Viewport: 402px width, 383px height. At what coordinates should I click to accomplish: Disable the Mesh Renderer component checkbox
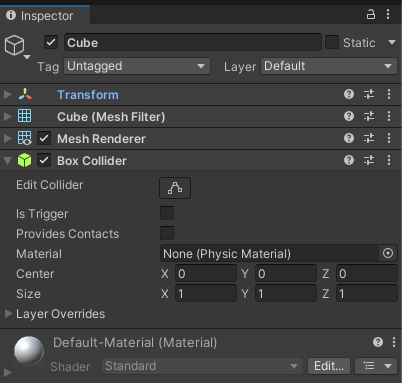tap(44, 138)
